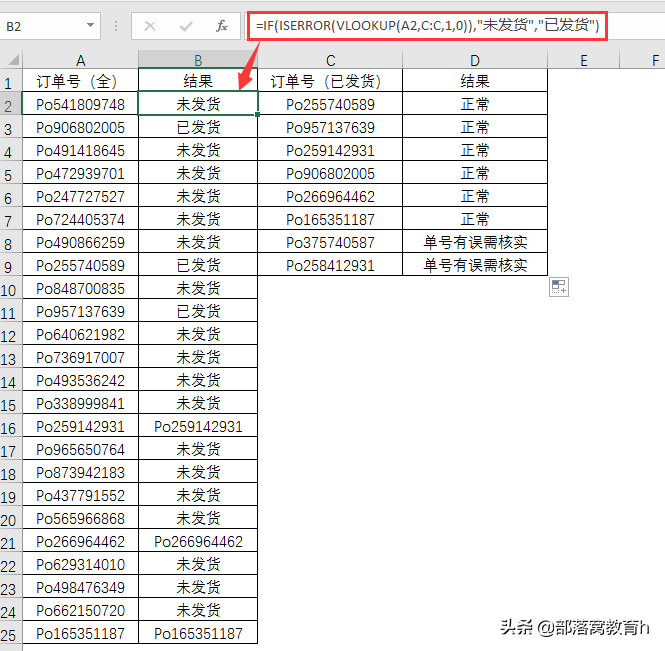Select row 25 header
The image size is (665, 651).
[11, 635]
